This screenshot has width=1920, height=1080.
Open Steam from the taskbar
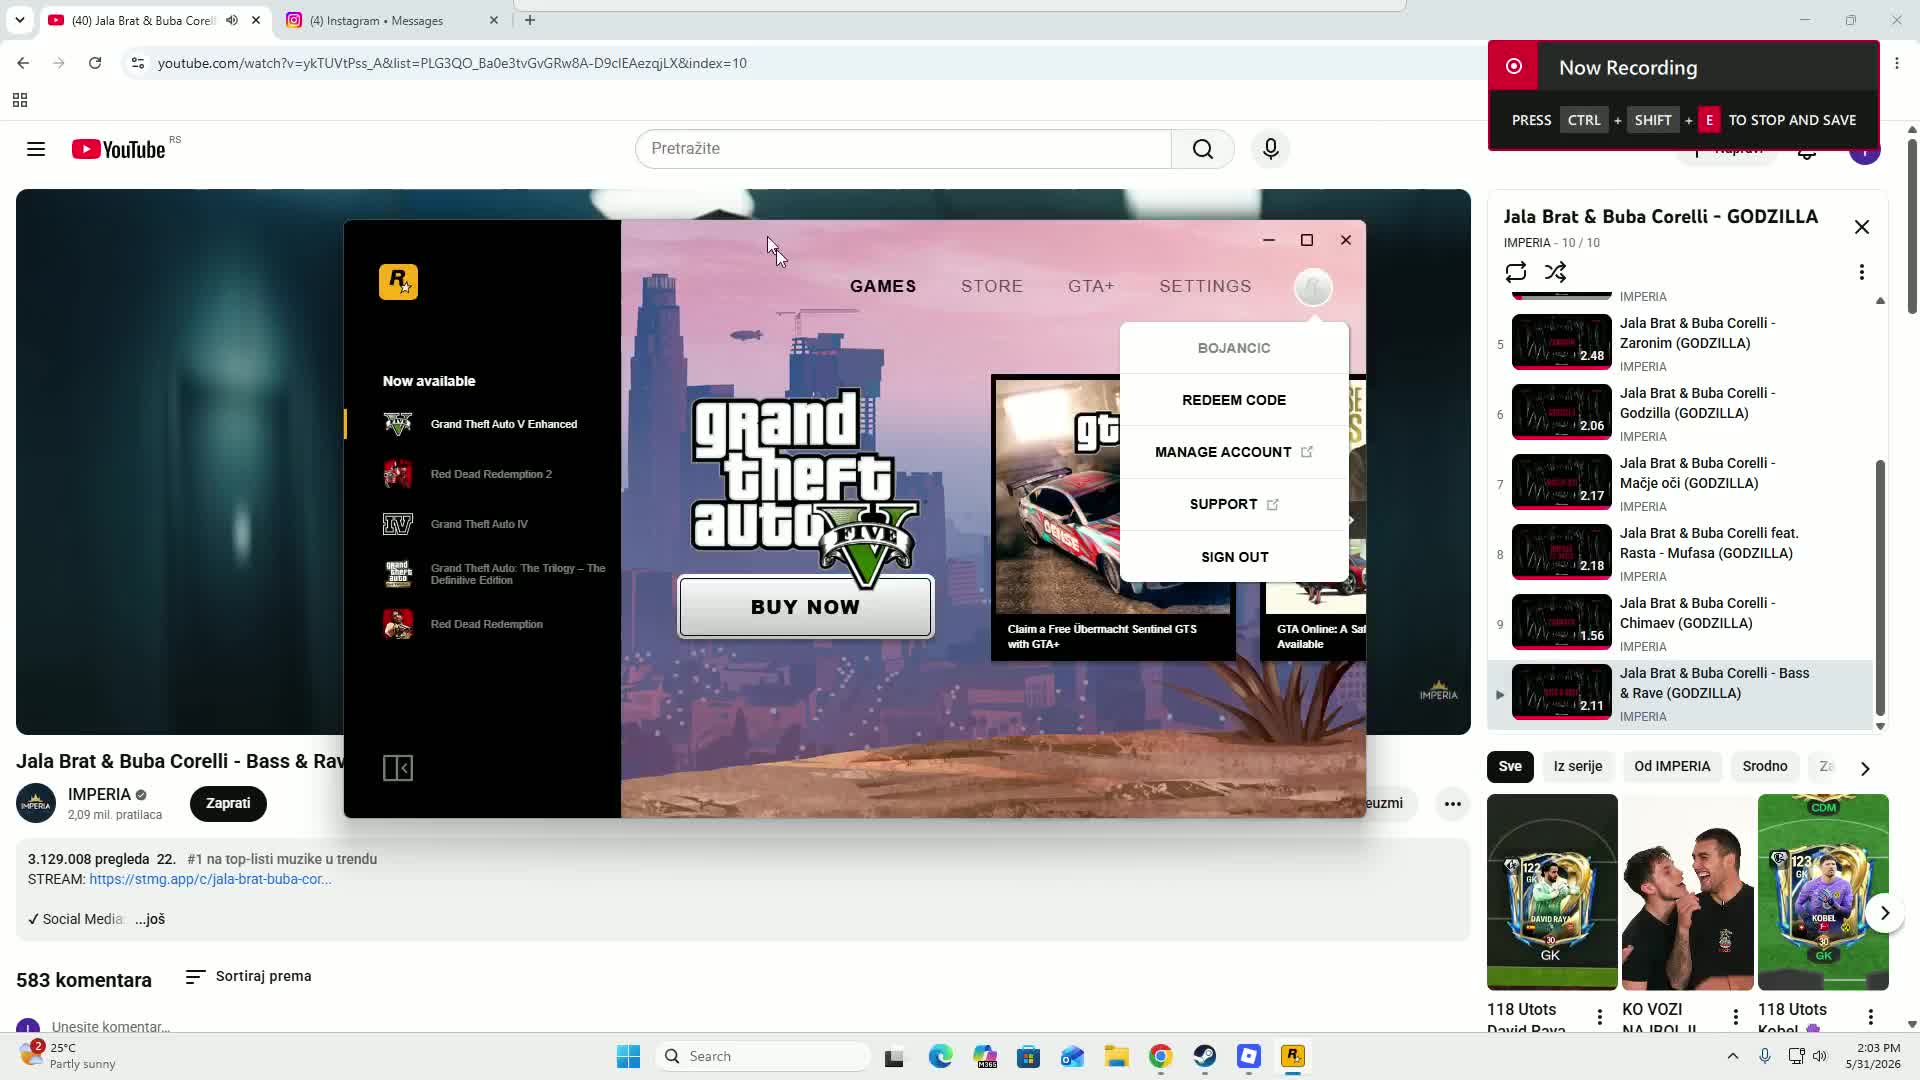point(1204,1056)
